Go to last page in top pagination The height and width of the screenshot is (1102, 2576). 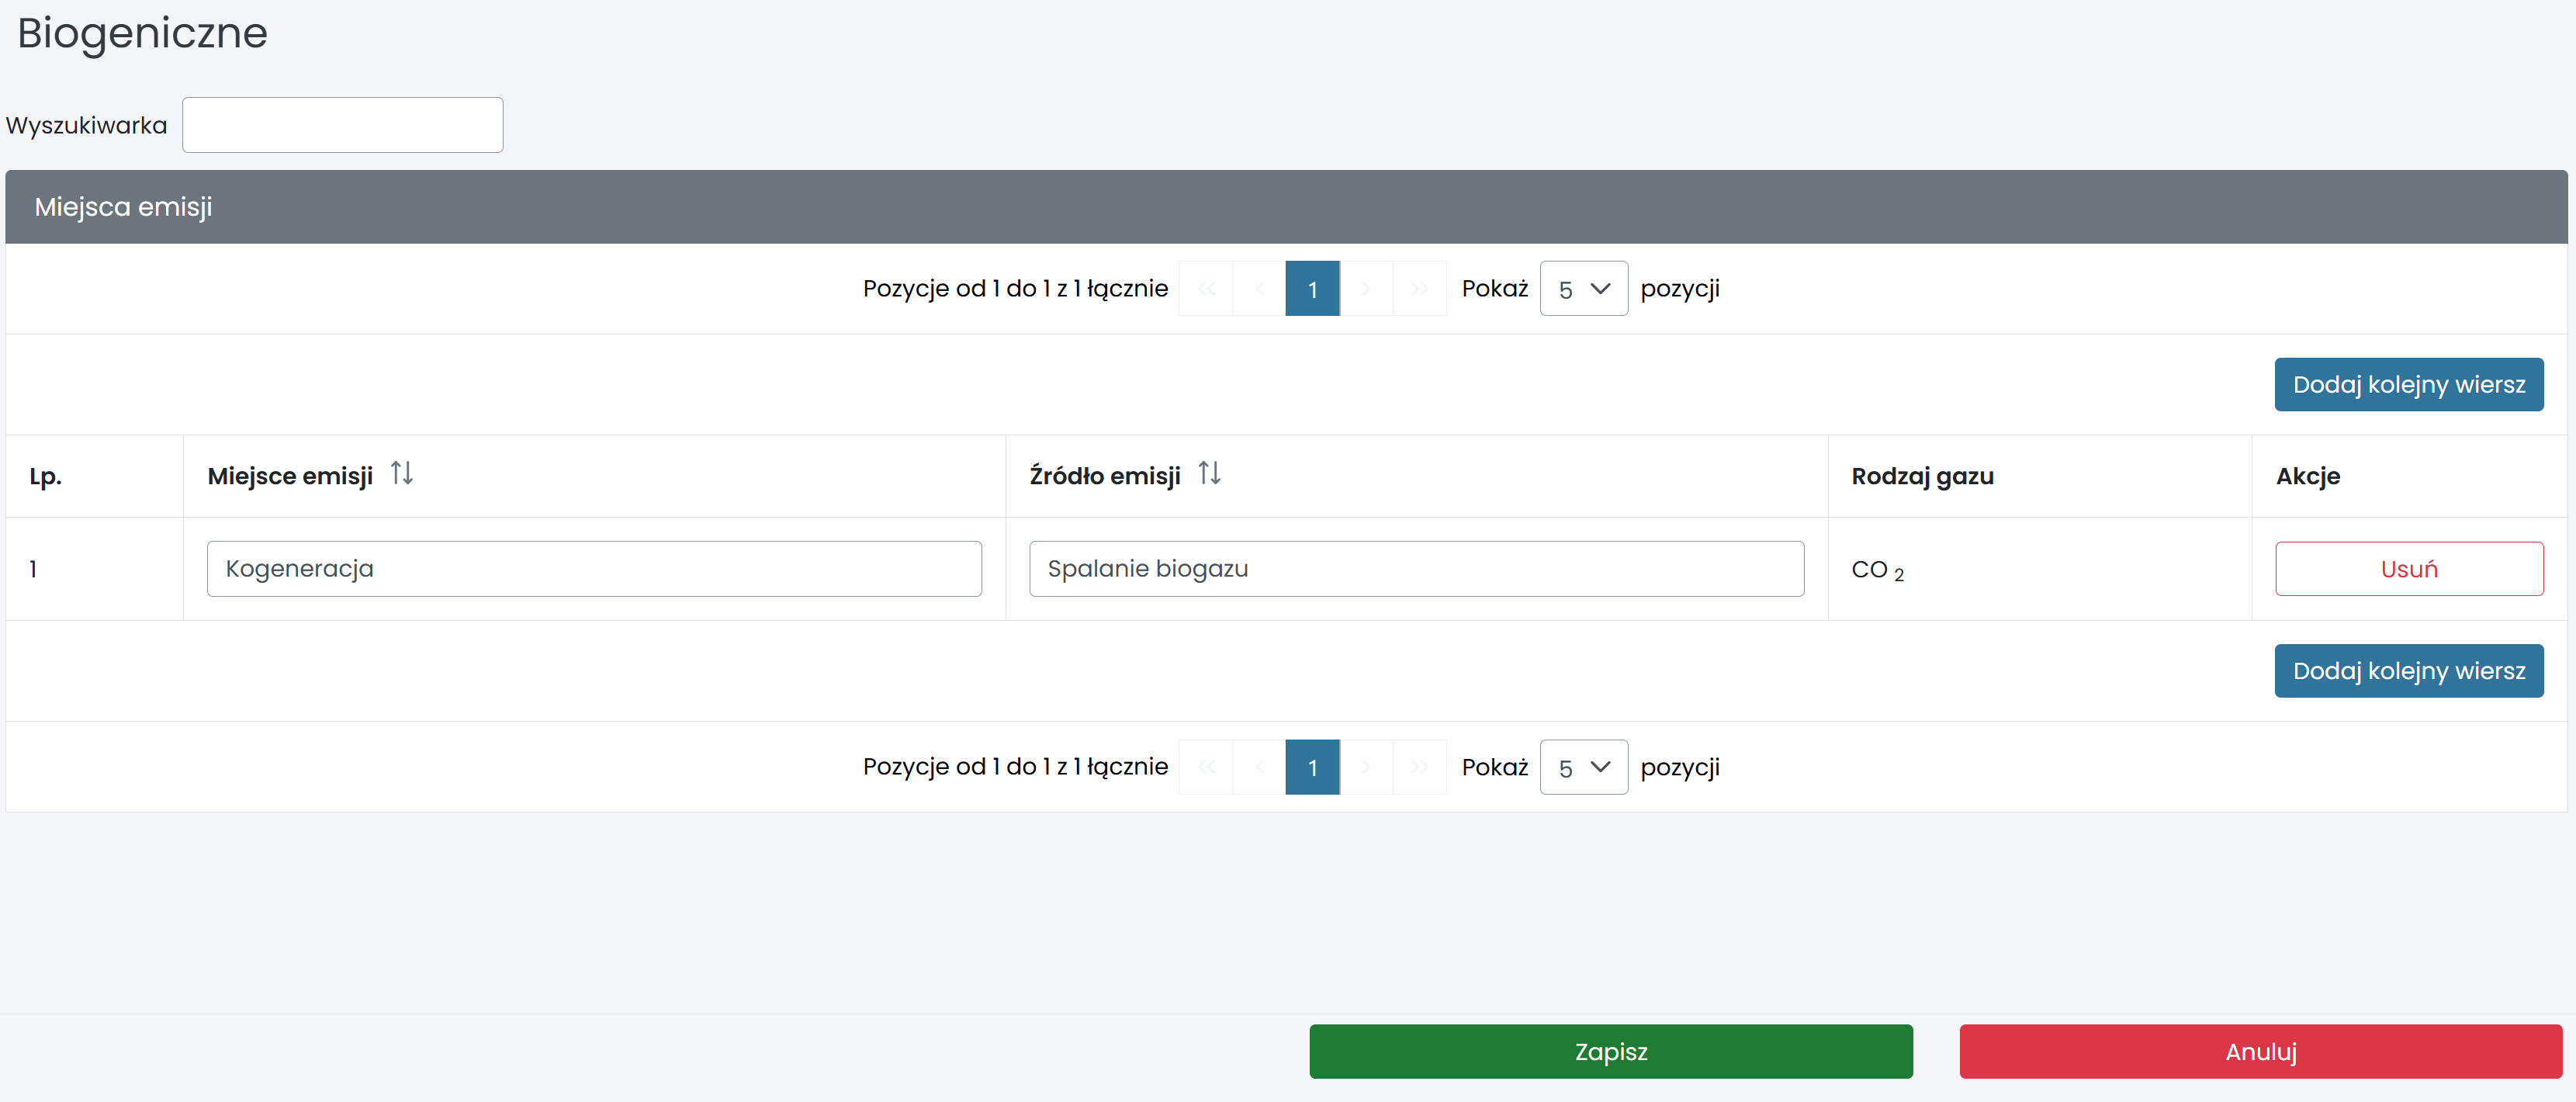click(x=1419, y=289)
